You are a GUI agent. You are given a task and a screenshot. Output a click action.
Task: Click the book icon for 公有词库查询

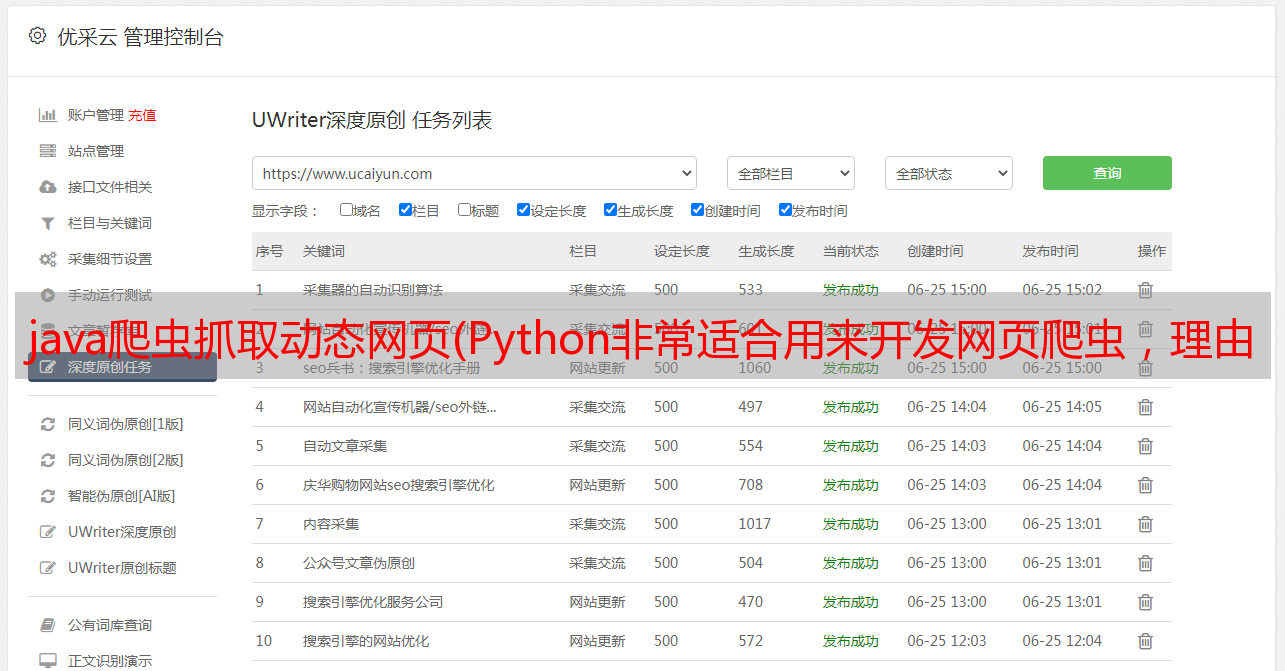47,625
